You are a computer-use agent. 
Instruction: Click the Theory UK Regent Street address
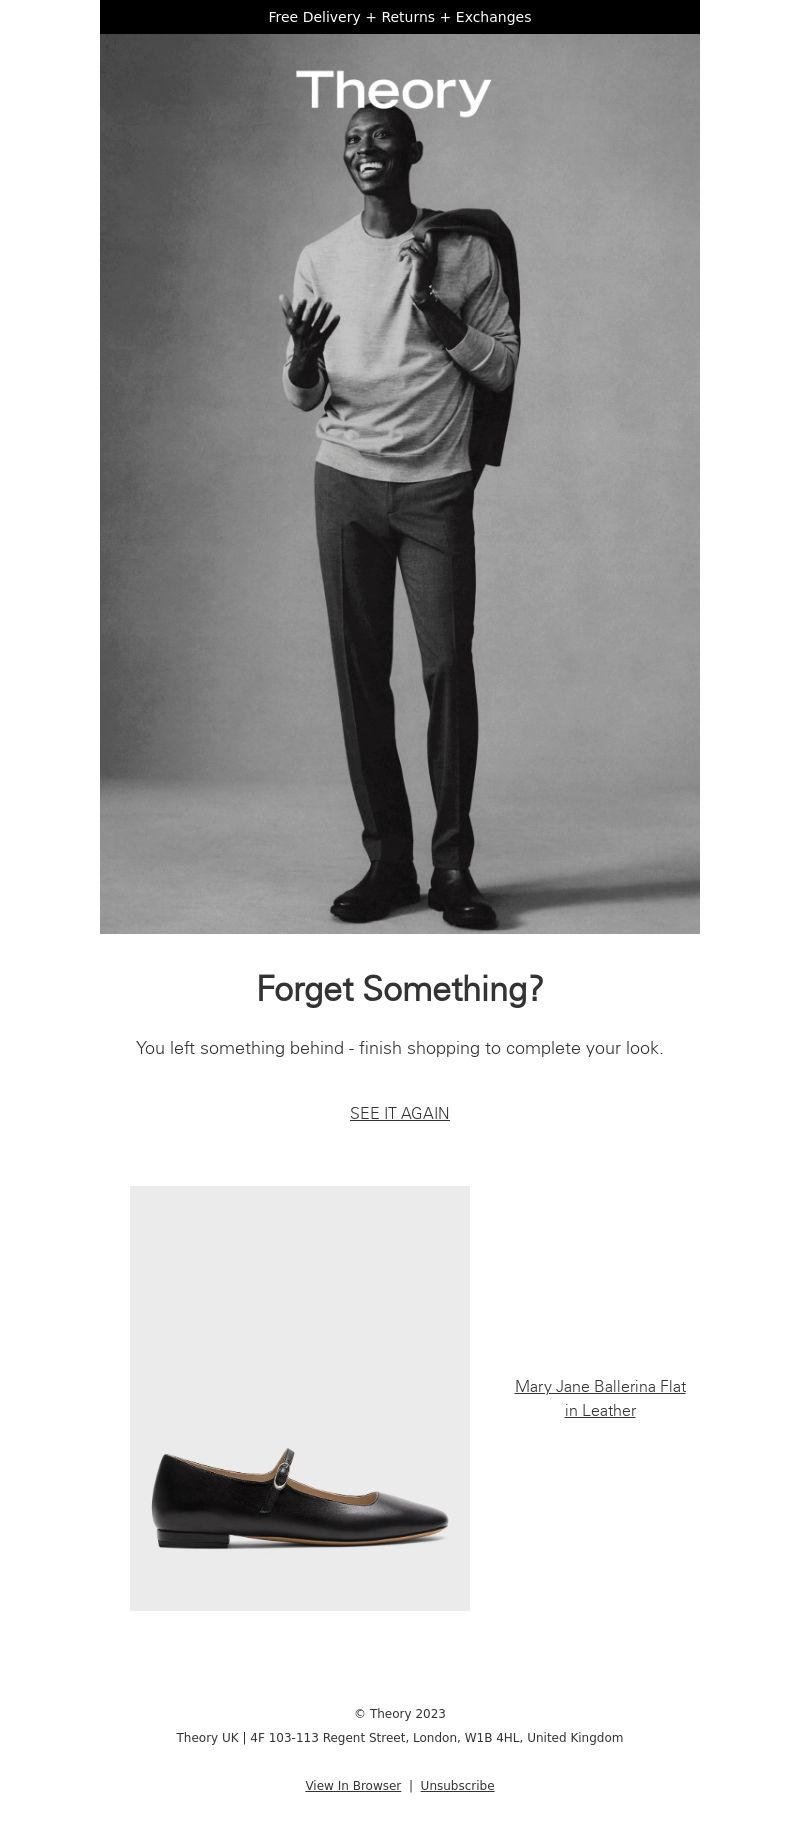point(400,1738)
